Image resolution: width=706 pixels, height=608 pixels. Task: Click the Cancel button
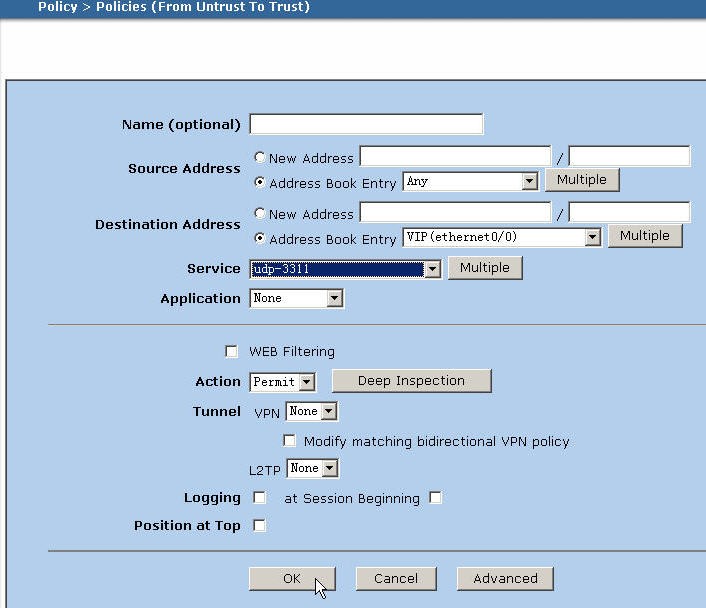[x=396, y=579]
